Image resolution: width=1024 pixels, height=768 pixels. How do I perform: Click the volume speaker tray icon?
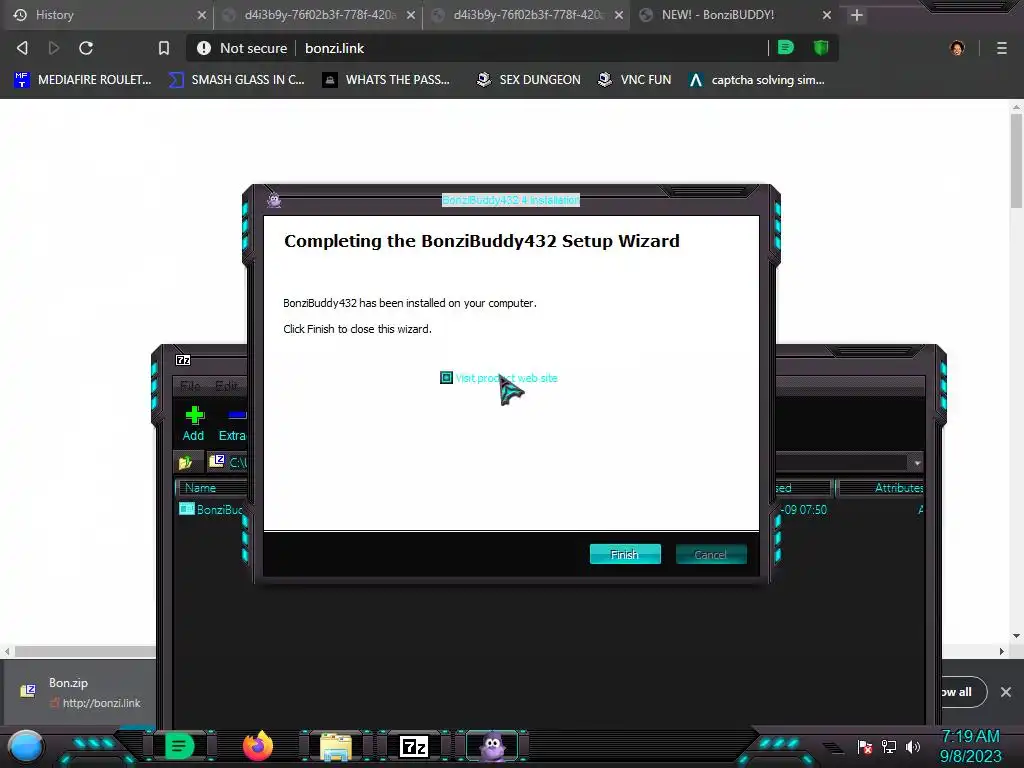coord(913,746)
